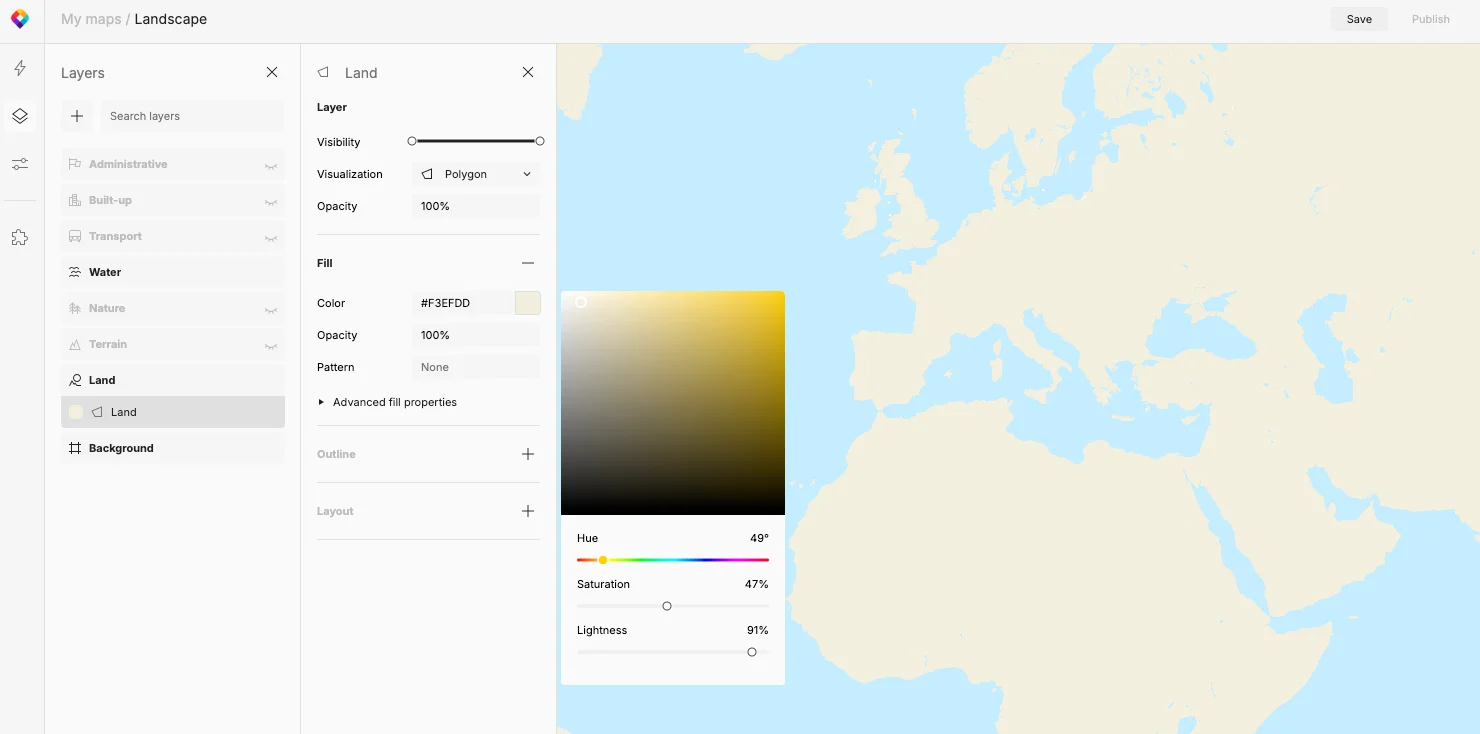
Task: Click the Fill Opacity 100% field
Action: (476, 335)
